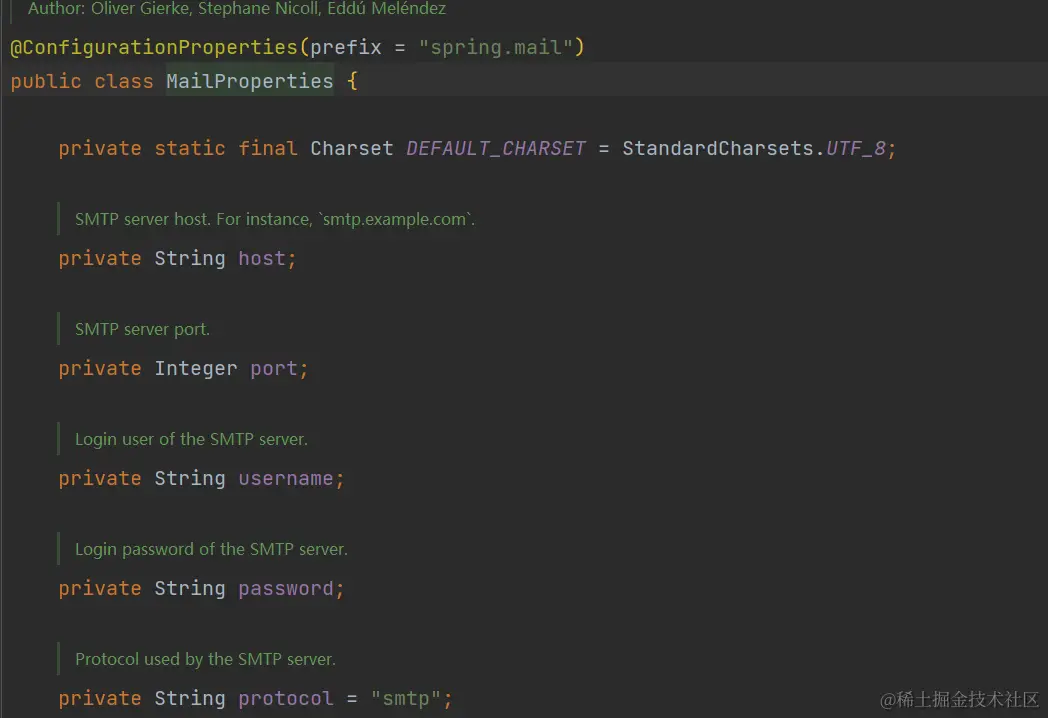The width and height of the screenshot is (1048, 718).
Task: Select the "spring.mail" prefix string
Action: pyautogui.click(x=495, y=47)
